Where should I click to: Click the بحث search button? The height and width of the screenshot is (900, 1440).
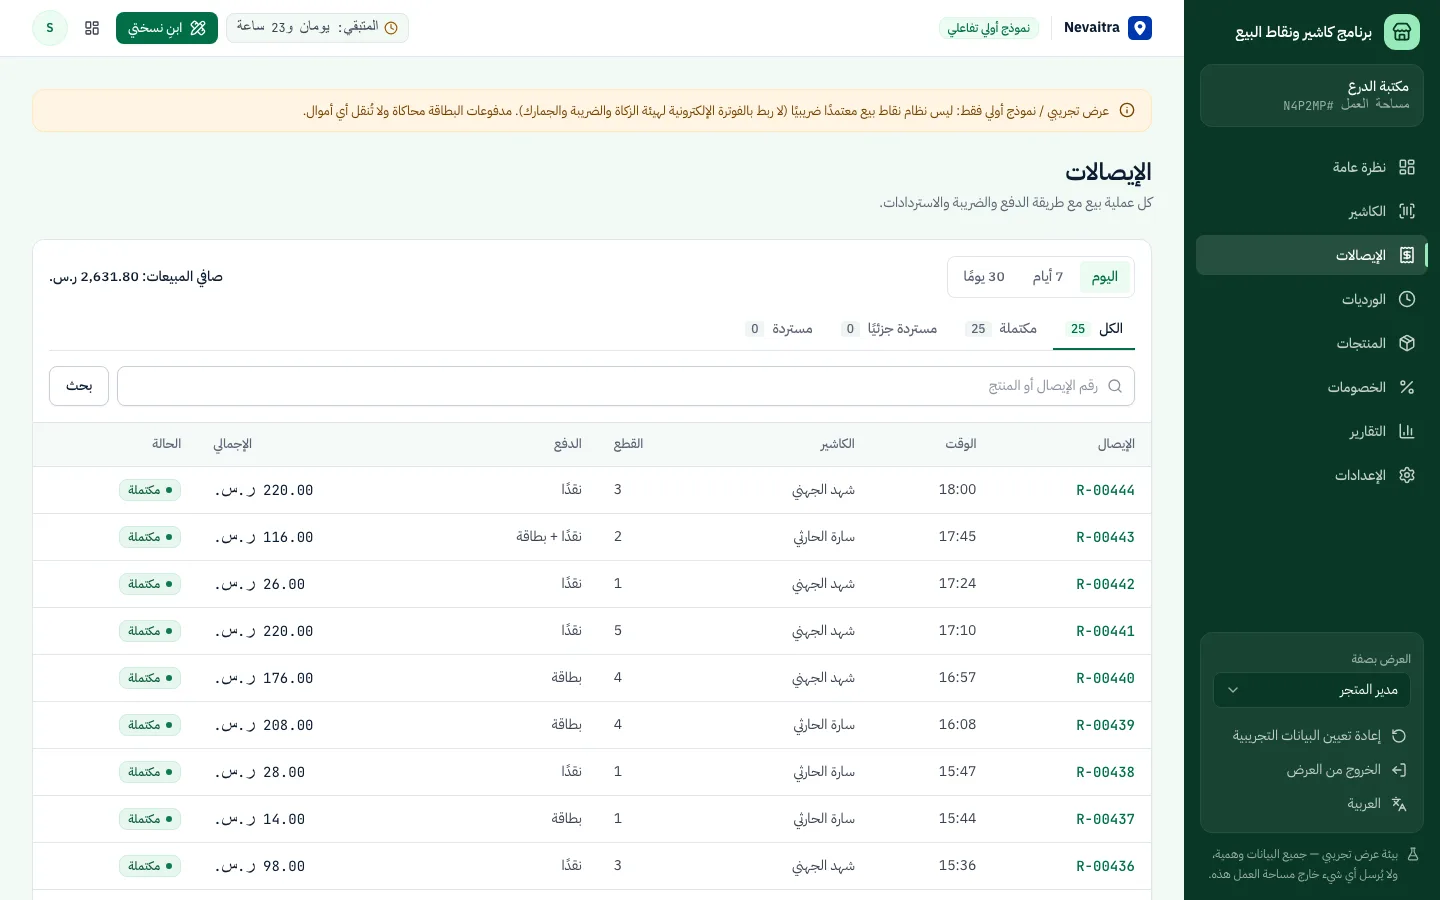79,386
